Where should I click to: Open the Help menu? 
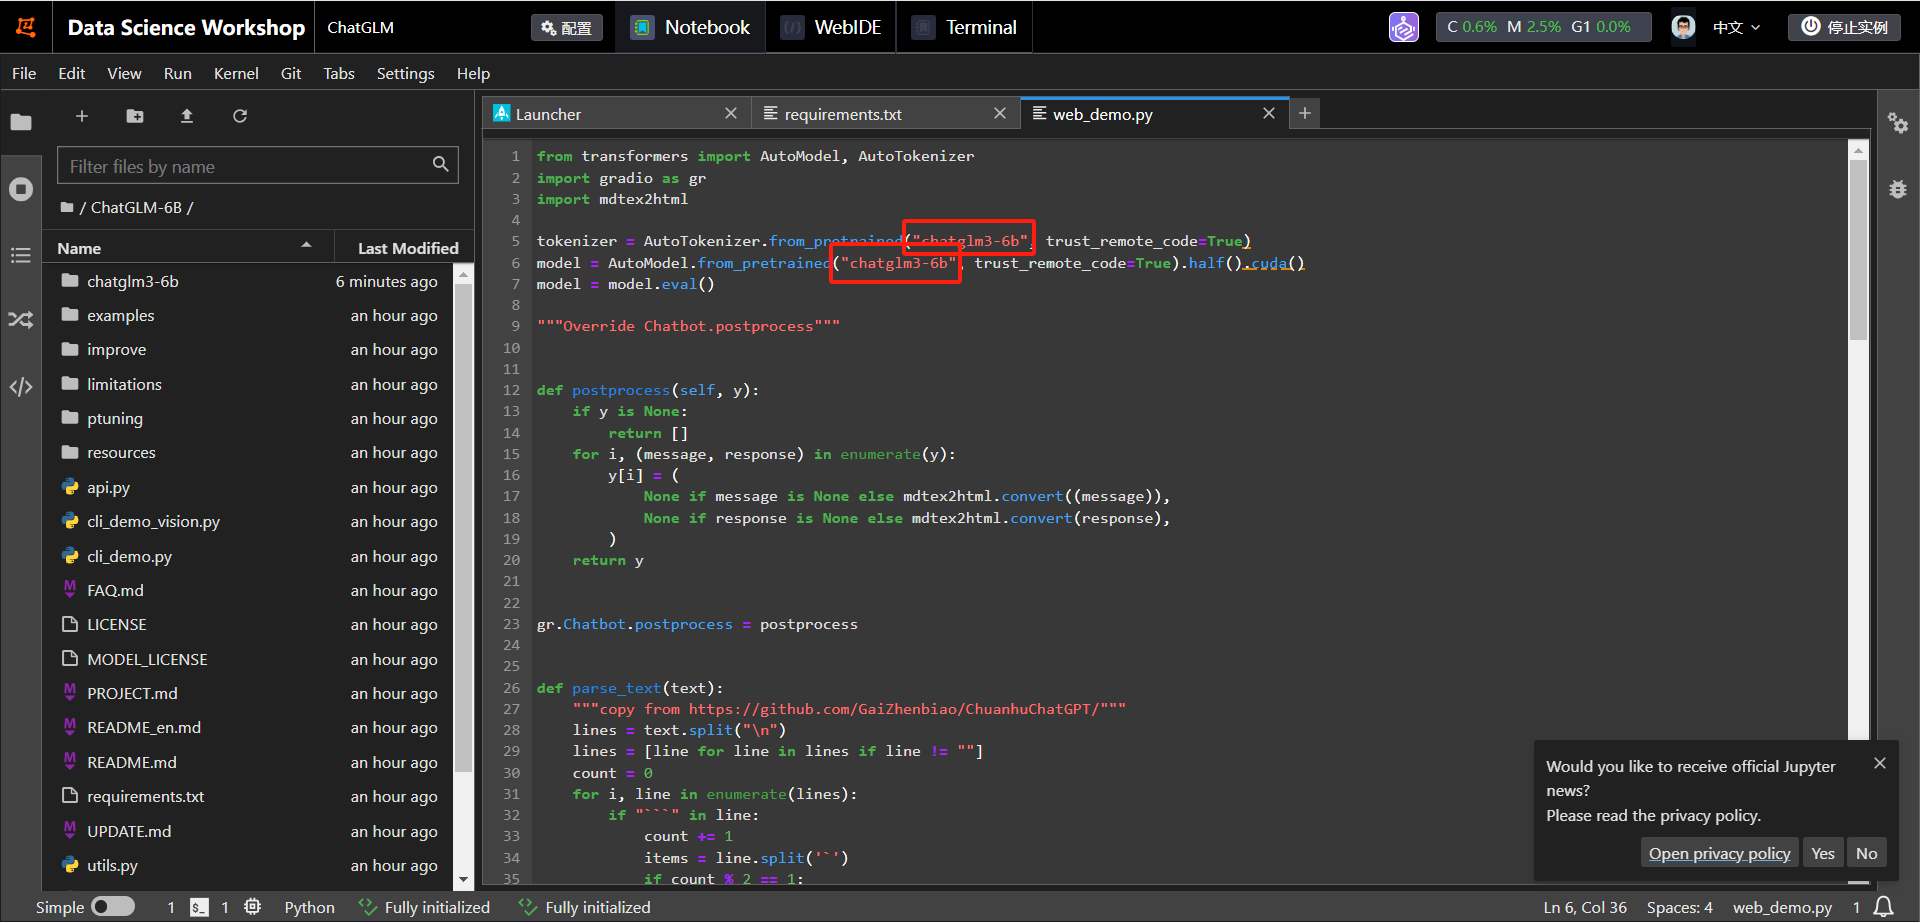point(473,73)
